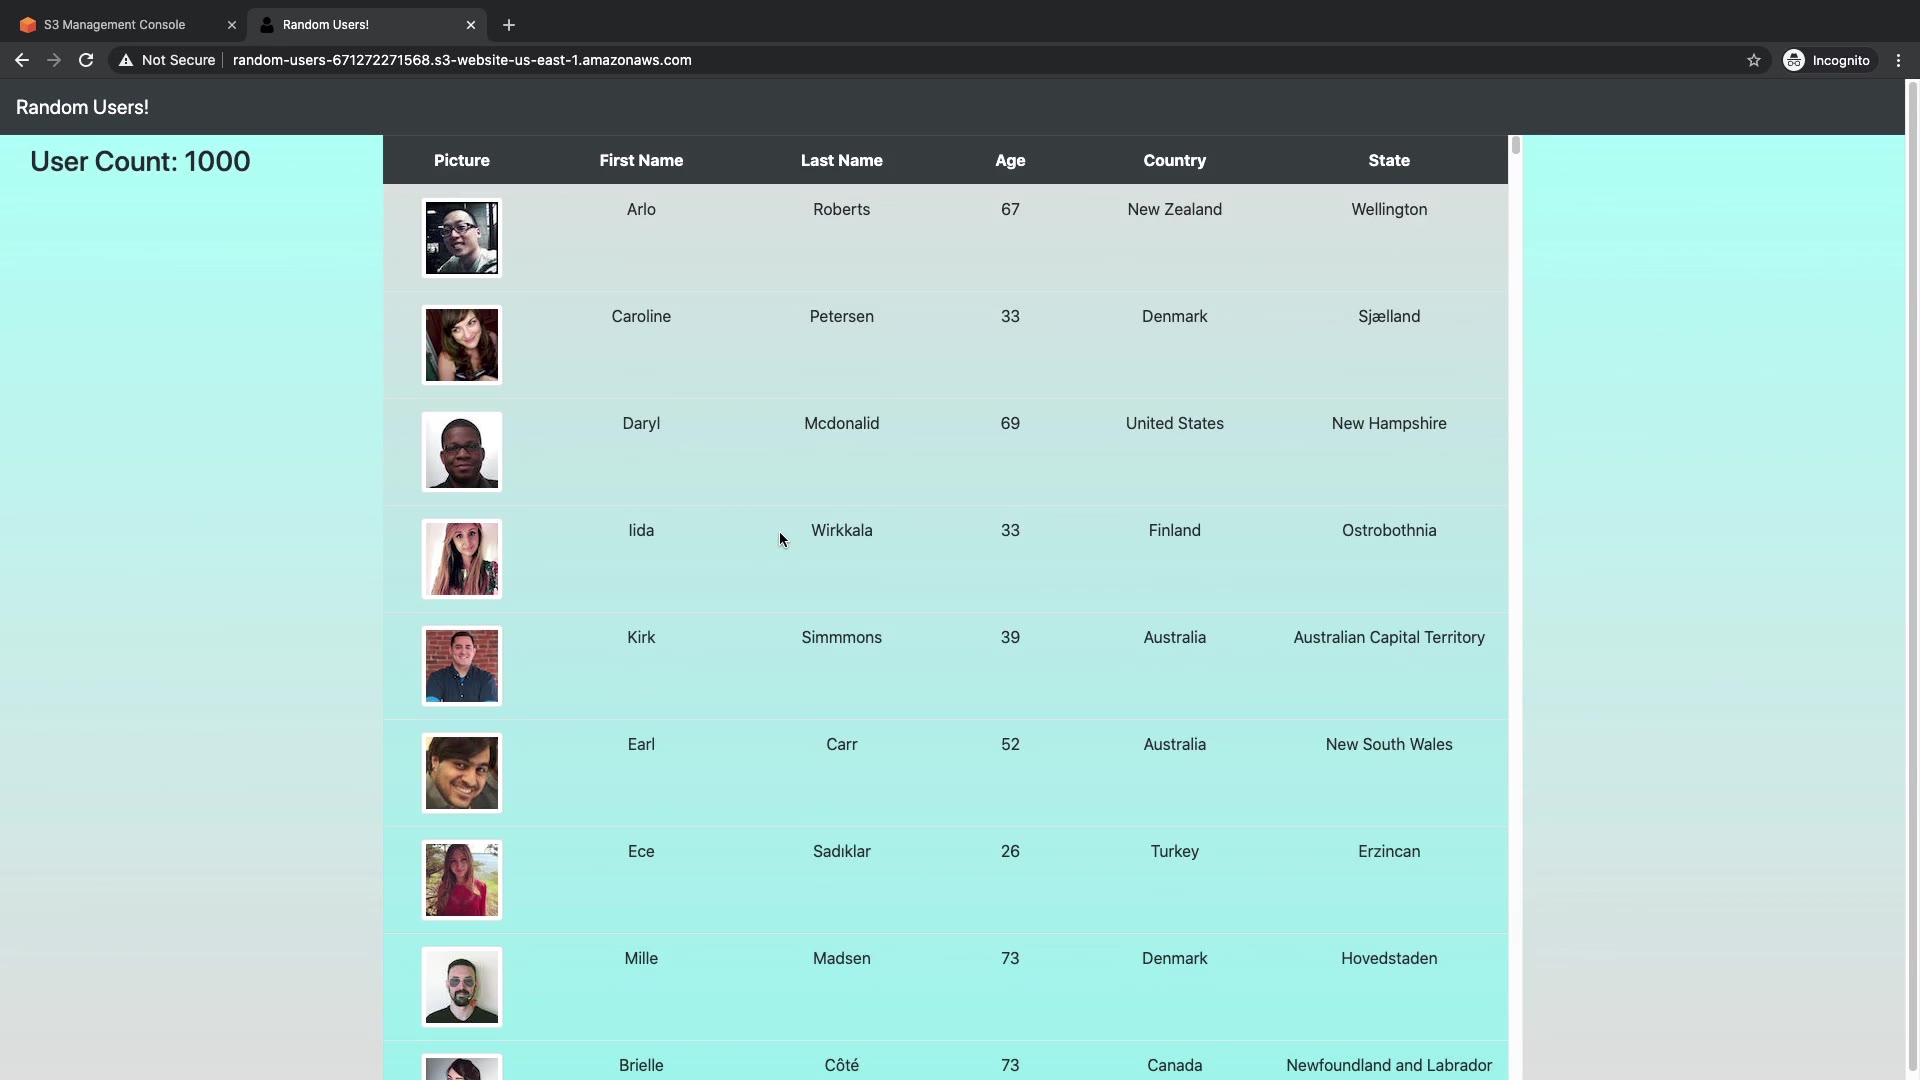The height and width of the screenshot is (1080, 1920).
Task: Open Chrome three-dot menu
Action: tap(1898, 60)
